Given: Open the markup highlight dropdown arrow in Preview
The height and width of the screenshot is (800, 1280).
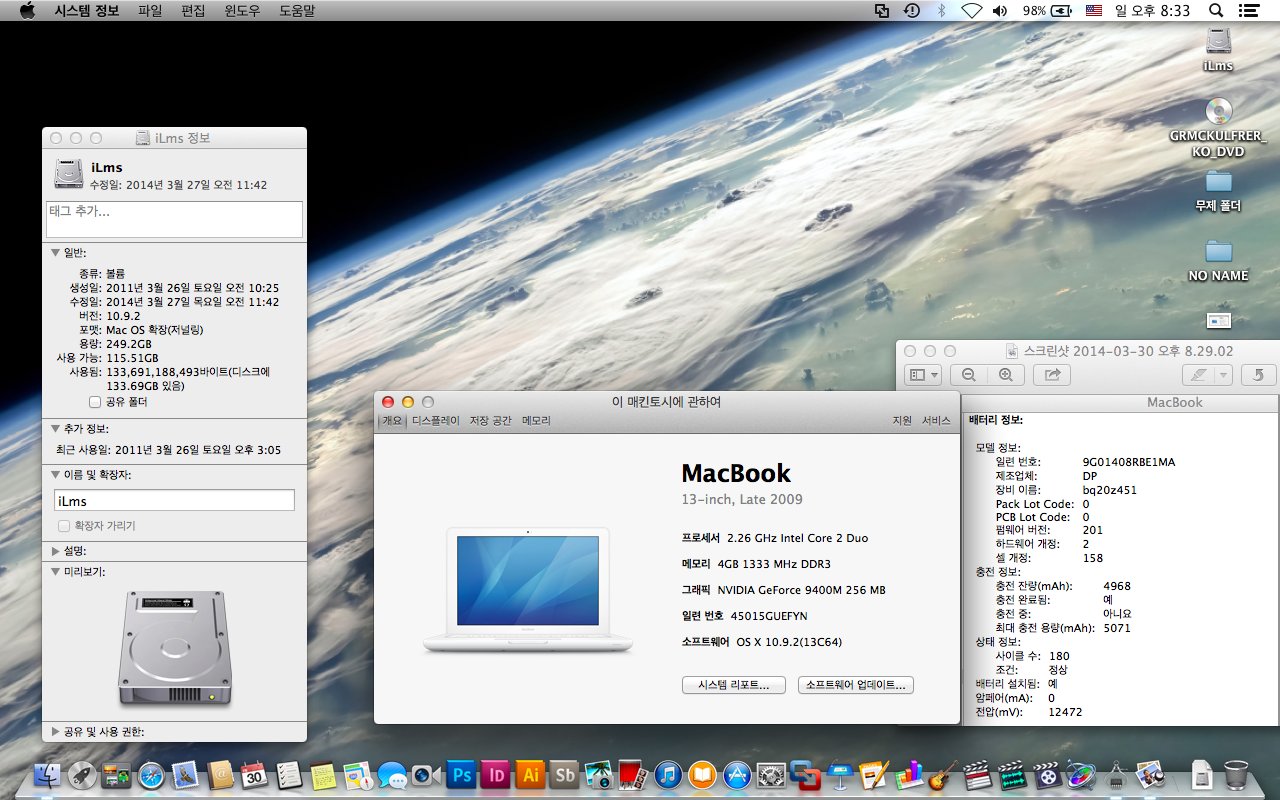Looking at the screenshot, I should (1224, 375).
